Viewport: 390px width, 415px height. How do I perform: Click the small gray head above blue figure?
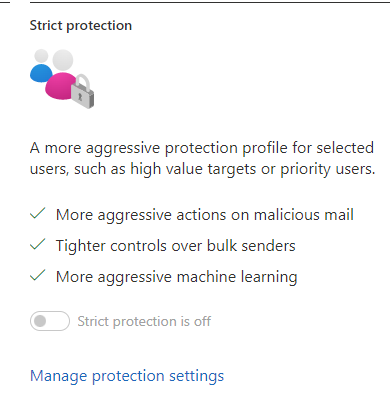click(41, 56)
